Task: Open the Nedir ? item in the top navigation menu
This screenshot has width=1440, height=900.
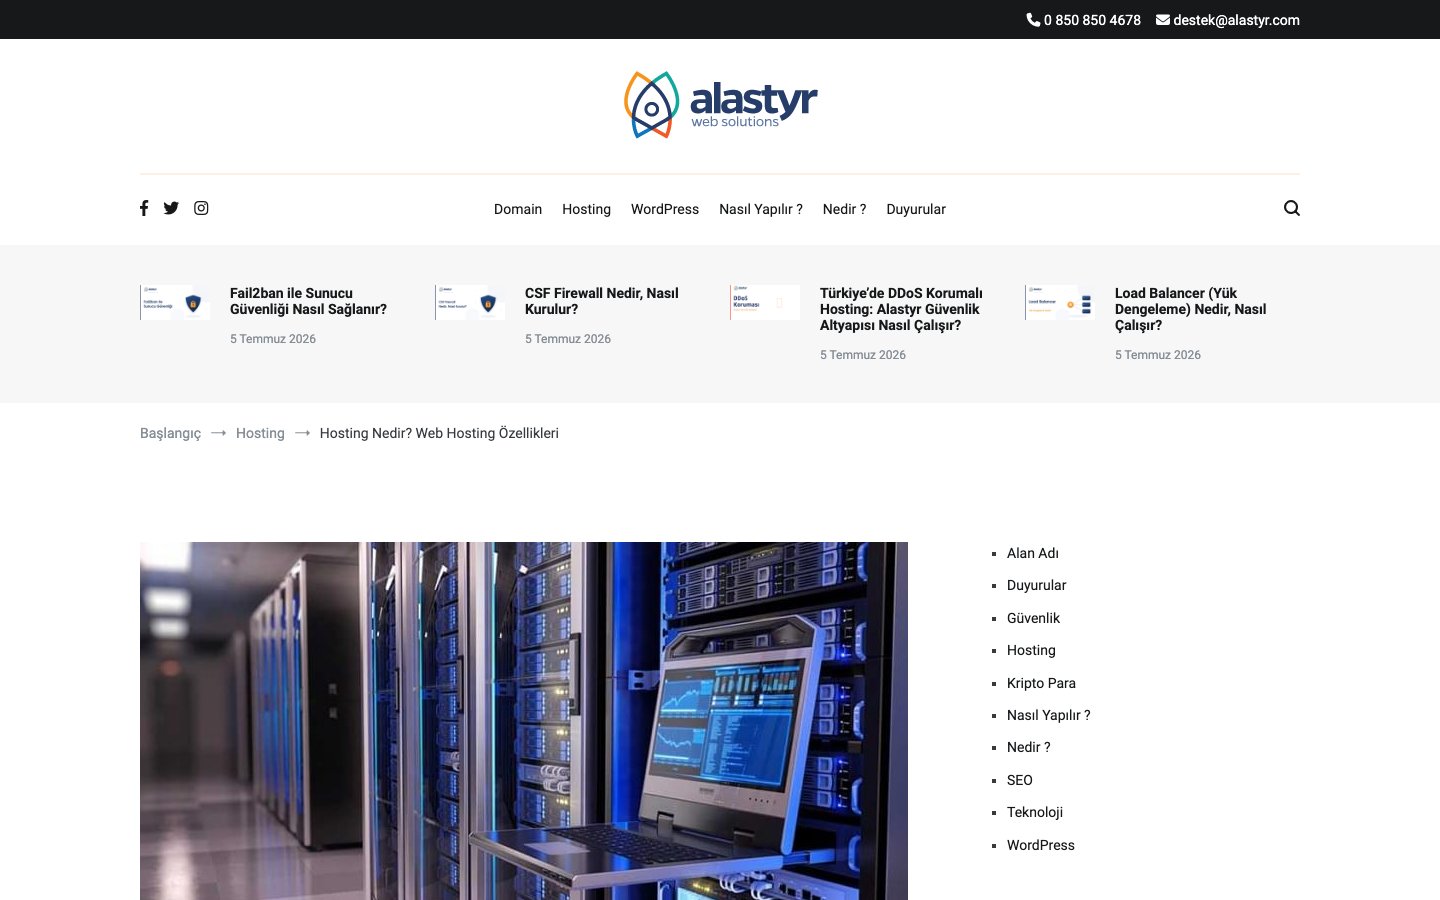Action: tap(844, 209)
